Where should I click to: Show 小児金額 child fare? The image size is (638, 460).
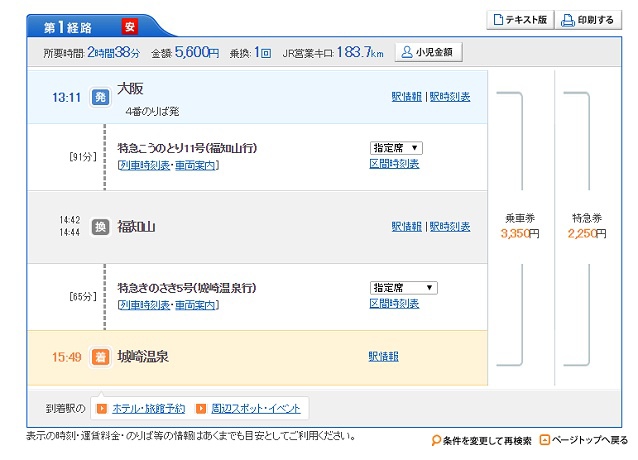click(x=428, y=52)
